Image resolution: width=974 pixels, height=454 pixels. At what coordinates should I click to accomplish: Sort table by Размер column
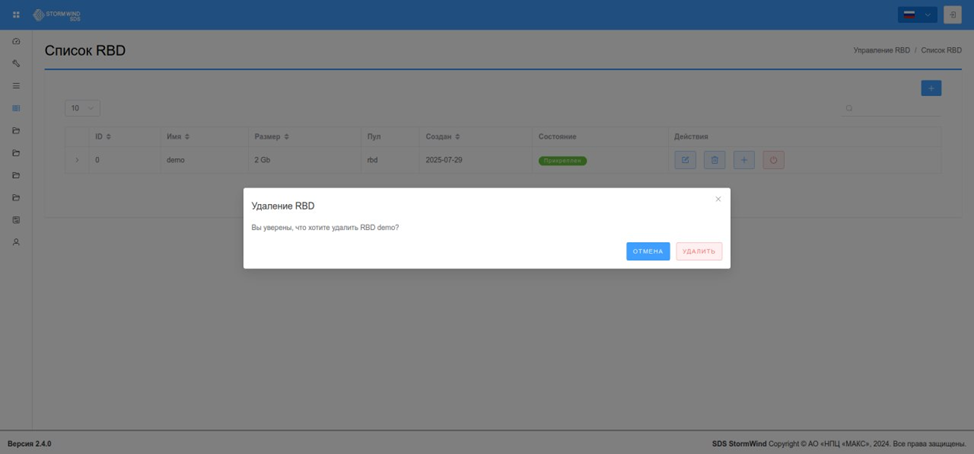(271, 136)
